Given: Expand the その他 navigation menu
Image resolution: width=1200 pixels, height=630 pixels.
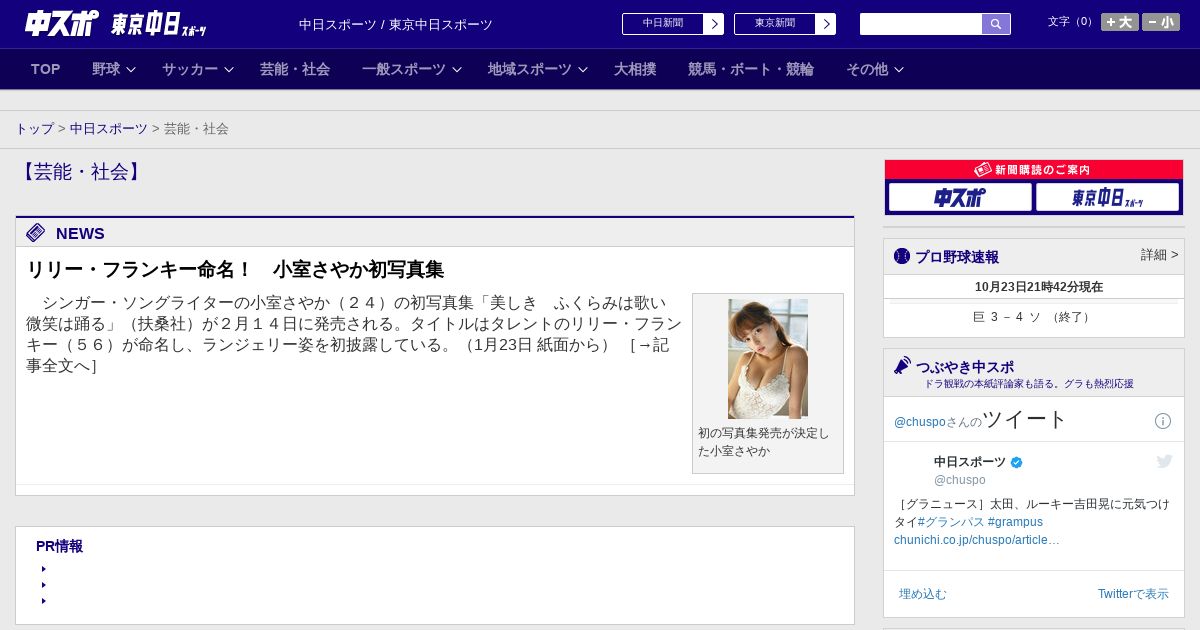Looking at the screenshot, I should (x=875, y=69).
